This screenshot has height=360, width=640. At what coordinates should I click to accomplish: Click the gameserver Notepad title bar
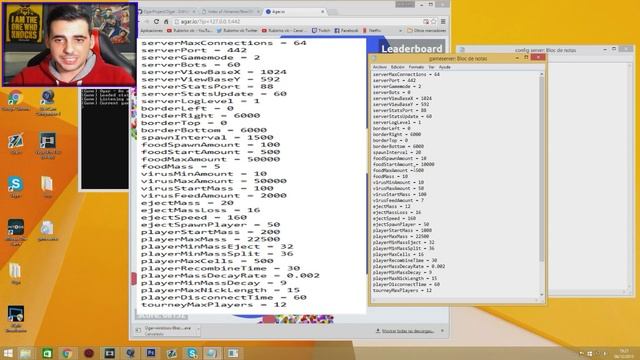(x=457, y=59)
